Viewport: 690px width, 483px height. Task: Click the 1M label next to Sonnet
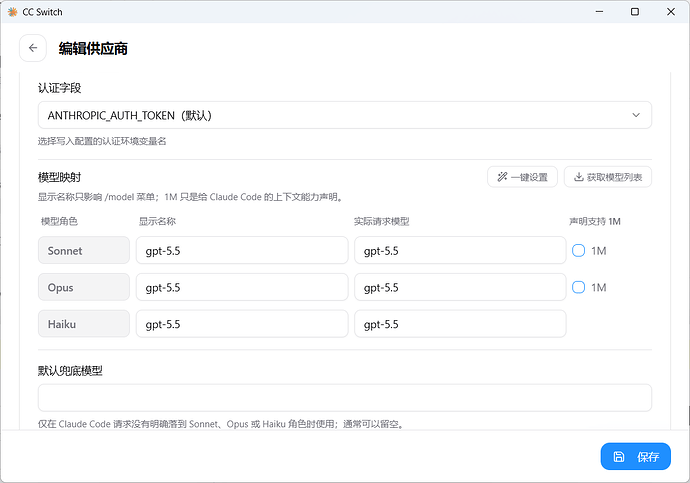click(x=598, y=251)
